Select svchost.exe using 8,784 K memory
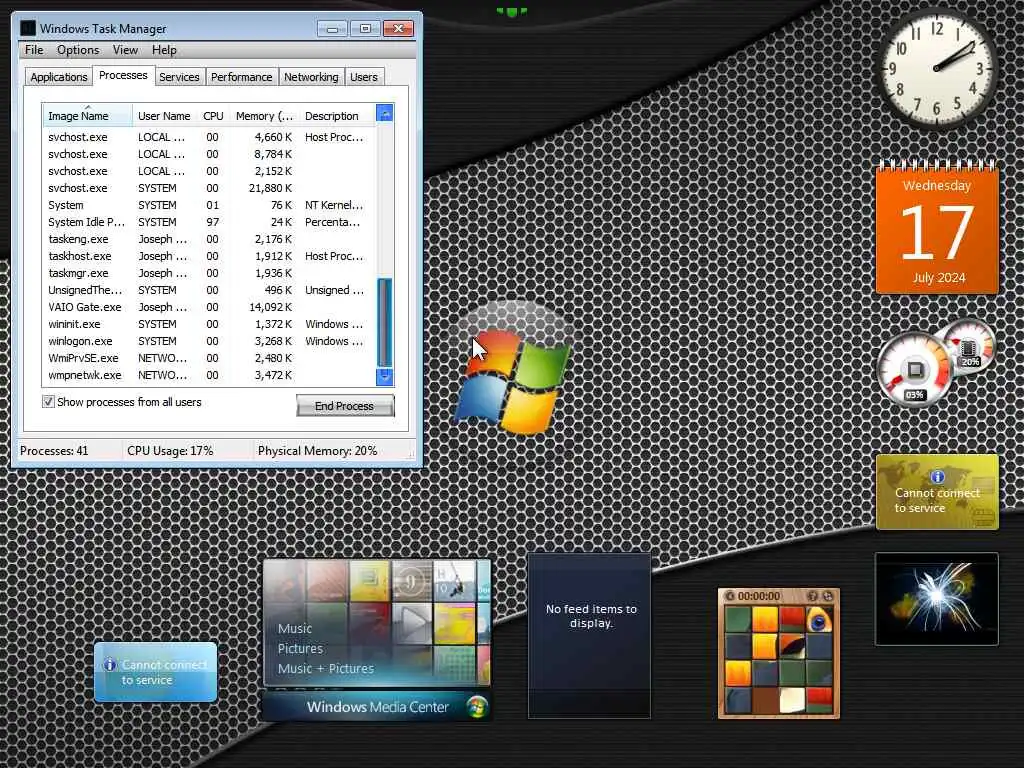Screen dimensions: 1024x768 [x=208, y=154]
